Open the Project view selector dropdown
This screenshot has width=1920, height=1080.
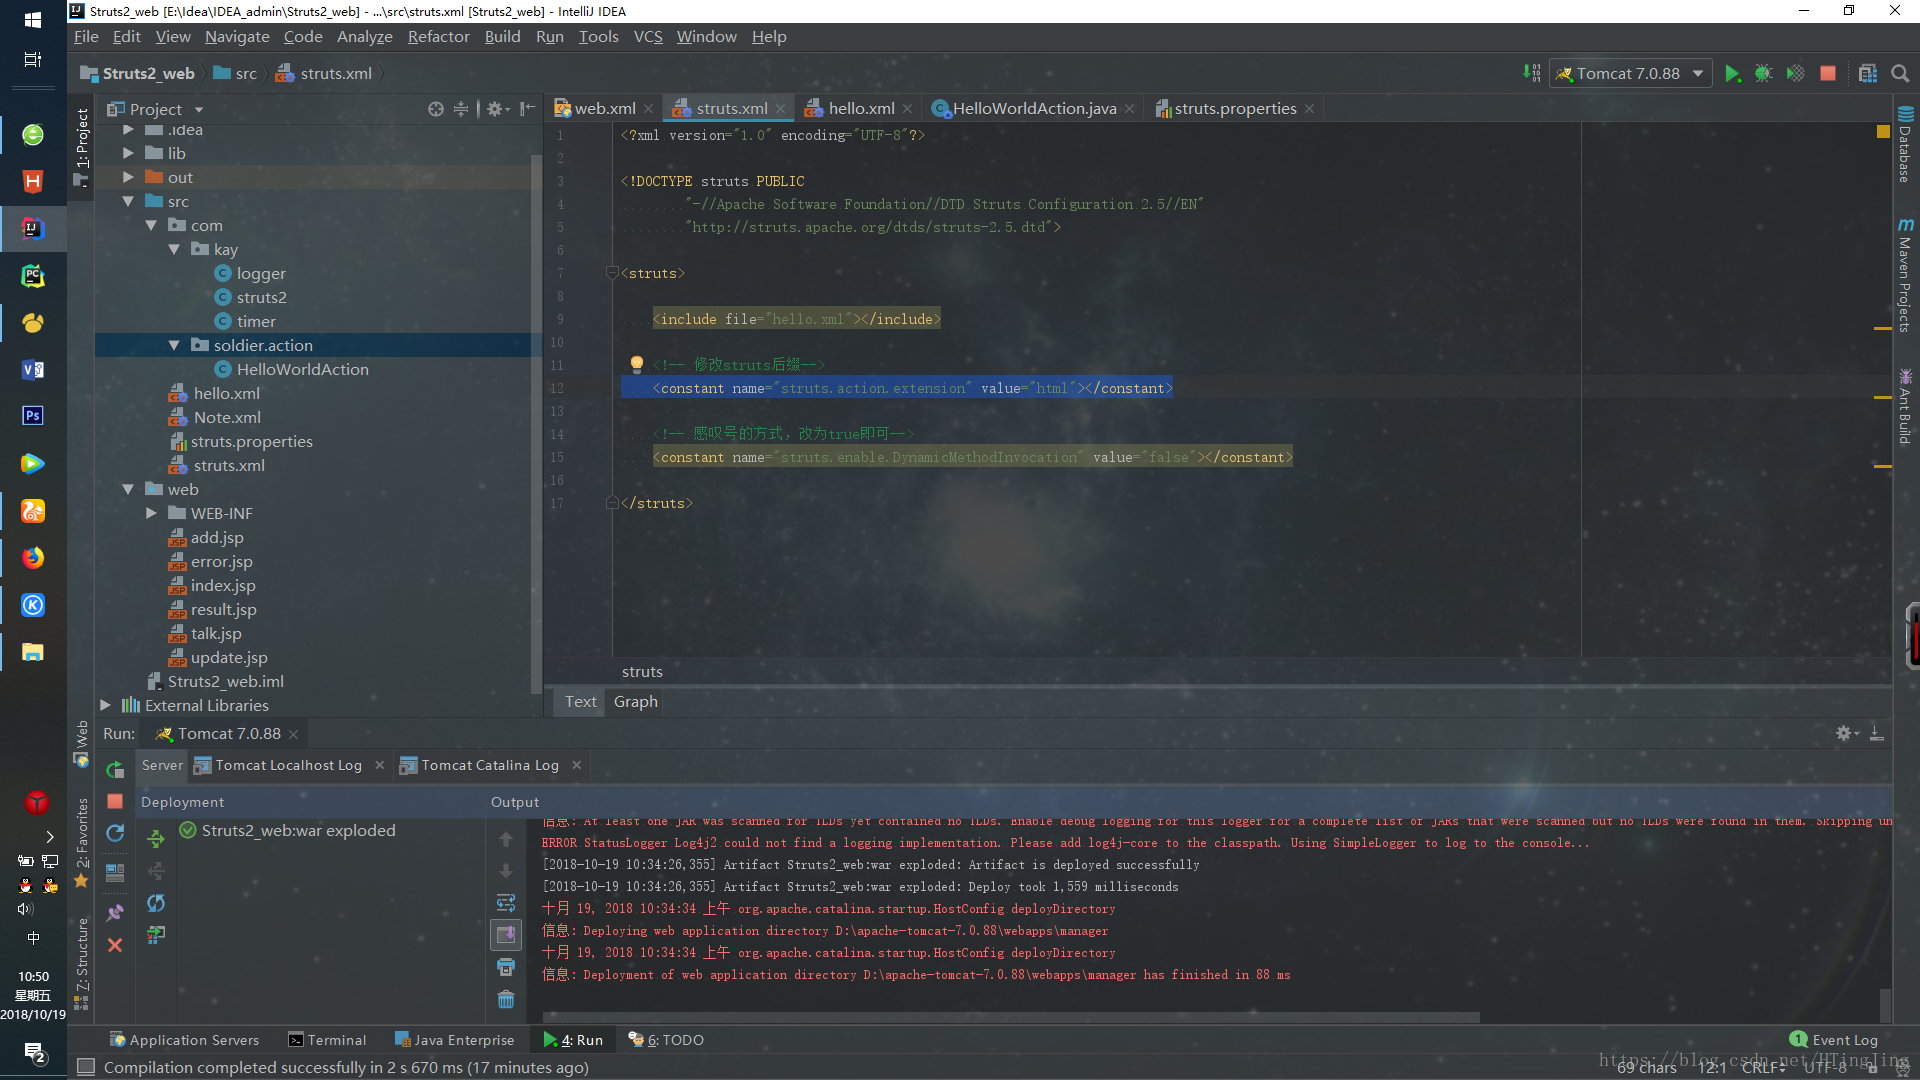pos(156,109)
